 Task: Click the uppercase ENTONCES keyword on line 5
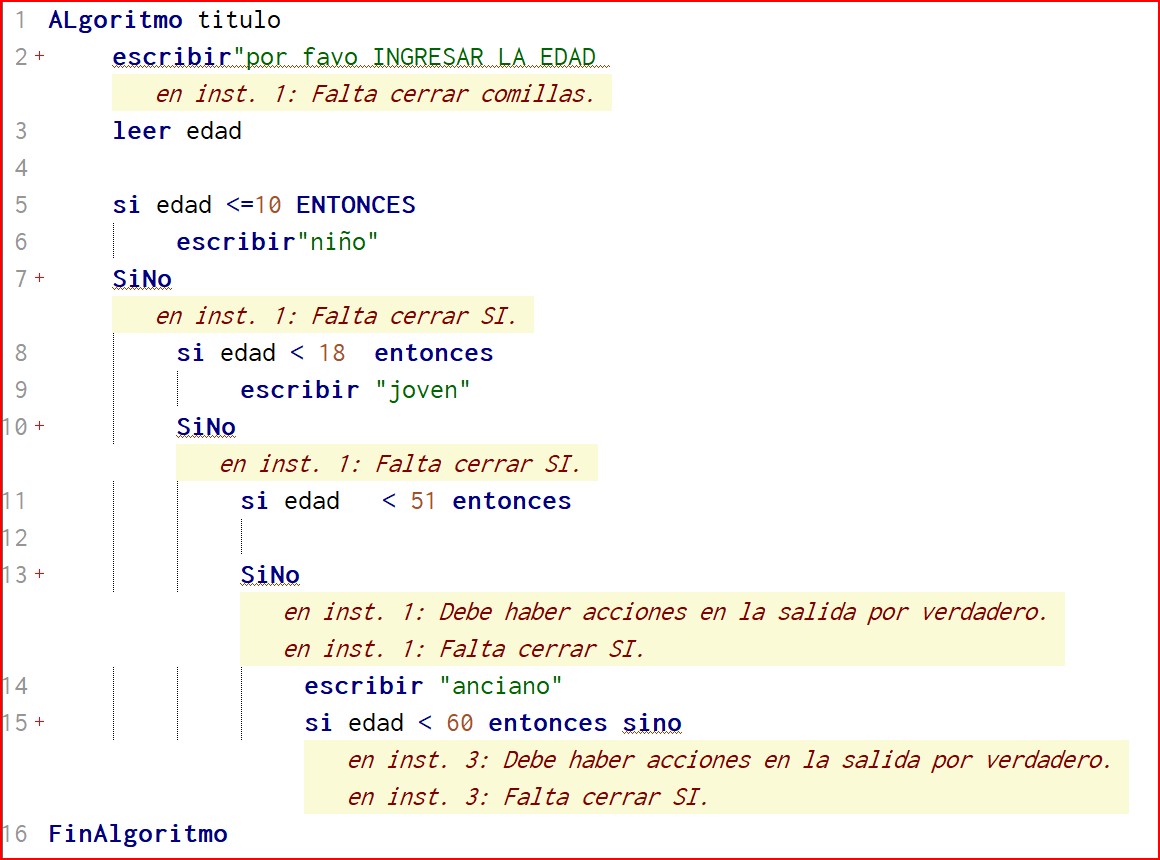tap(355, 205)
